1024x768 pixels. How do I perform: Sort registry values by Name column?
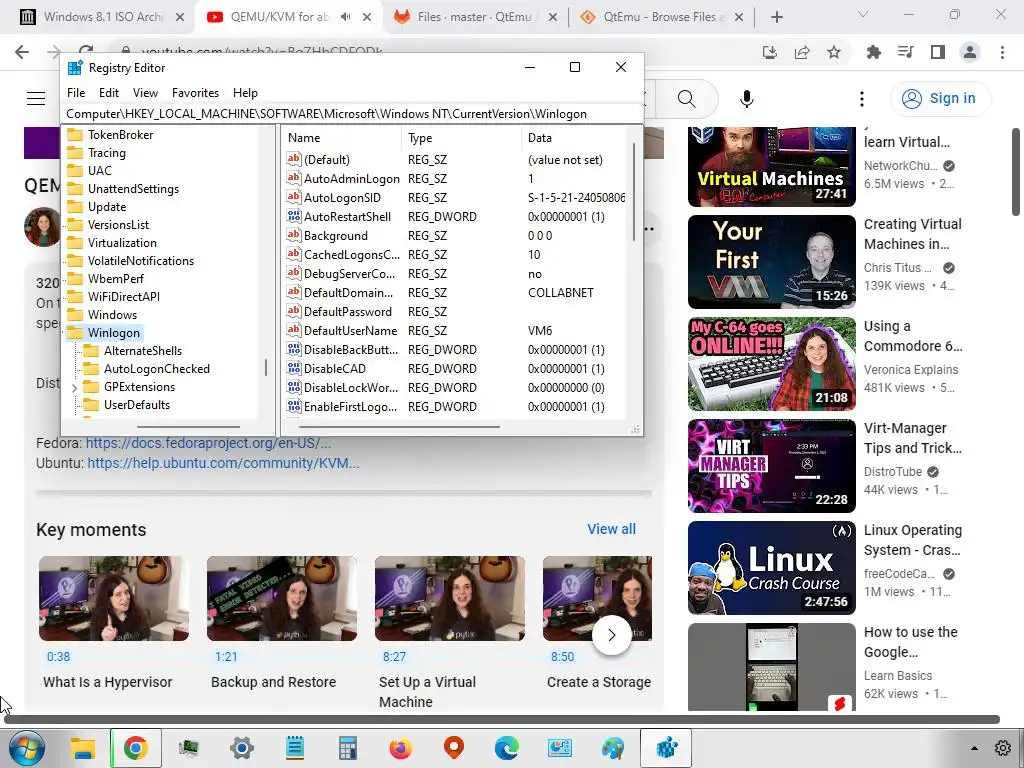[x=342, y=138]
